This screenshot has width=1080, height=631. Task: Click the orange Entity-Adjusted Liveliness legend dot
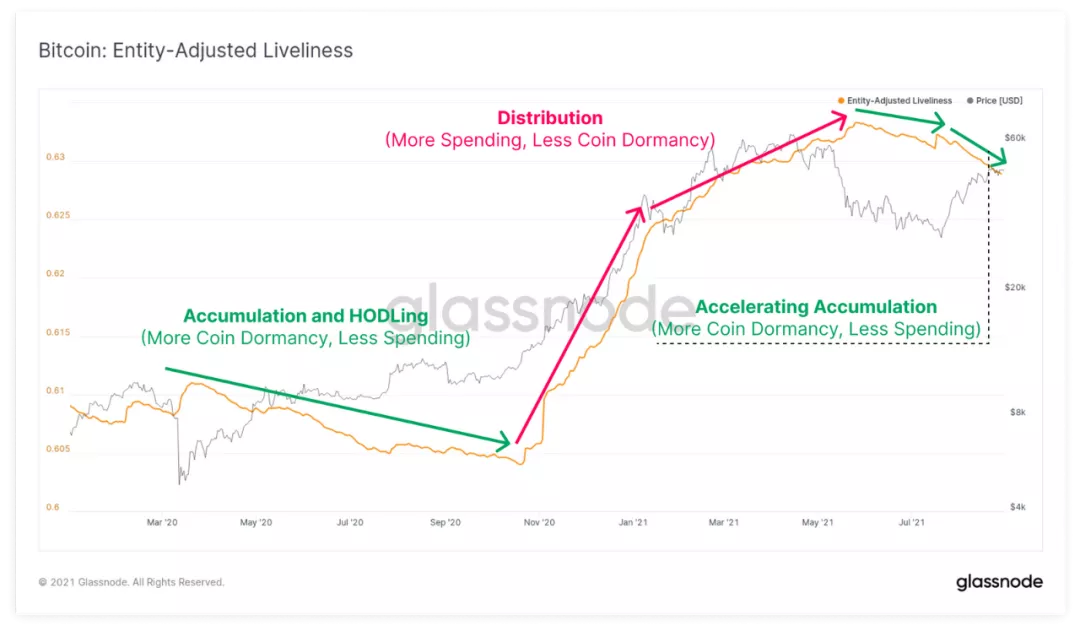pyautogui.click(x=842, y=100)
